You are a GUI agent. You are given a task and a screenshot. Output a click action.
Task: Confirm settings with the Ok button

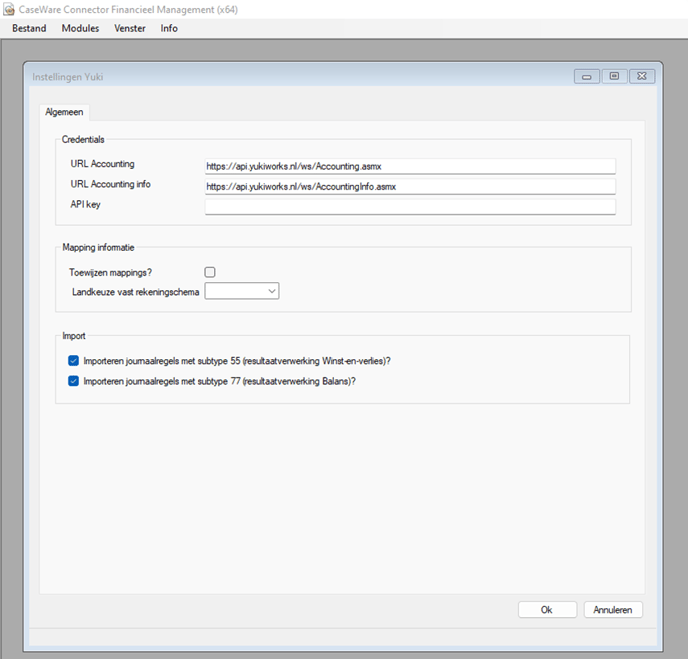[547, 610]
